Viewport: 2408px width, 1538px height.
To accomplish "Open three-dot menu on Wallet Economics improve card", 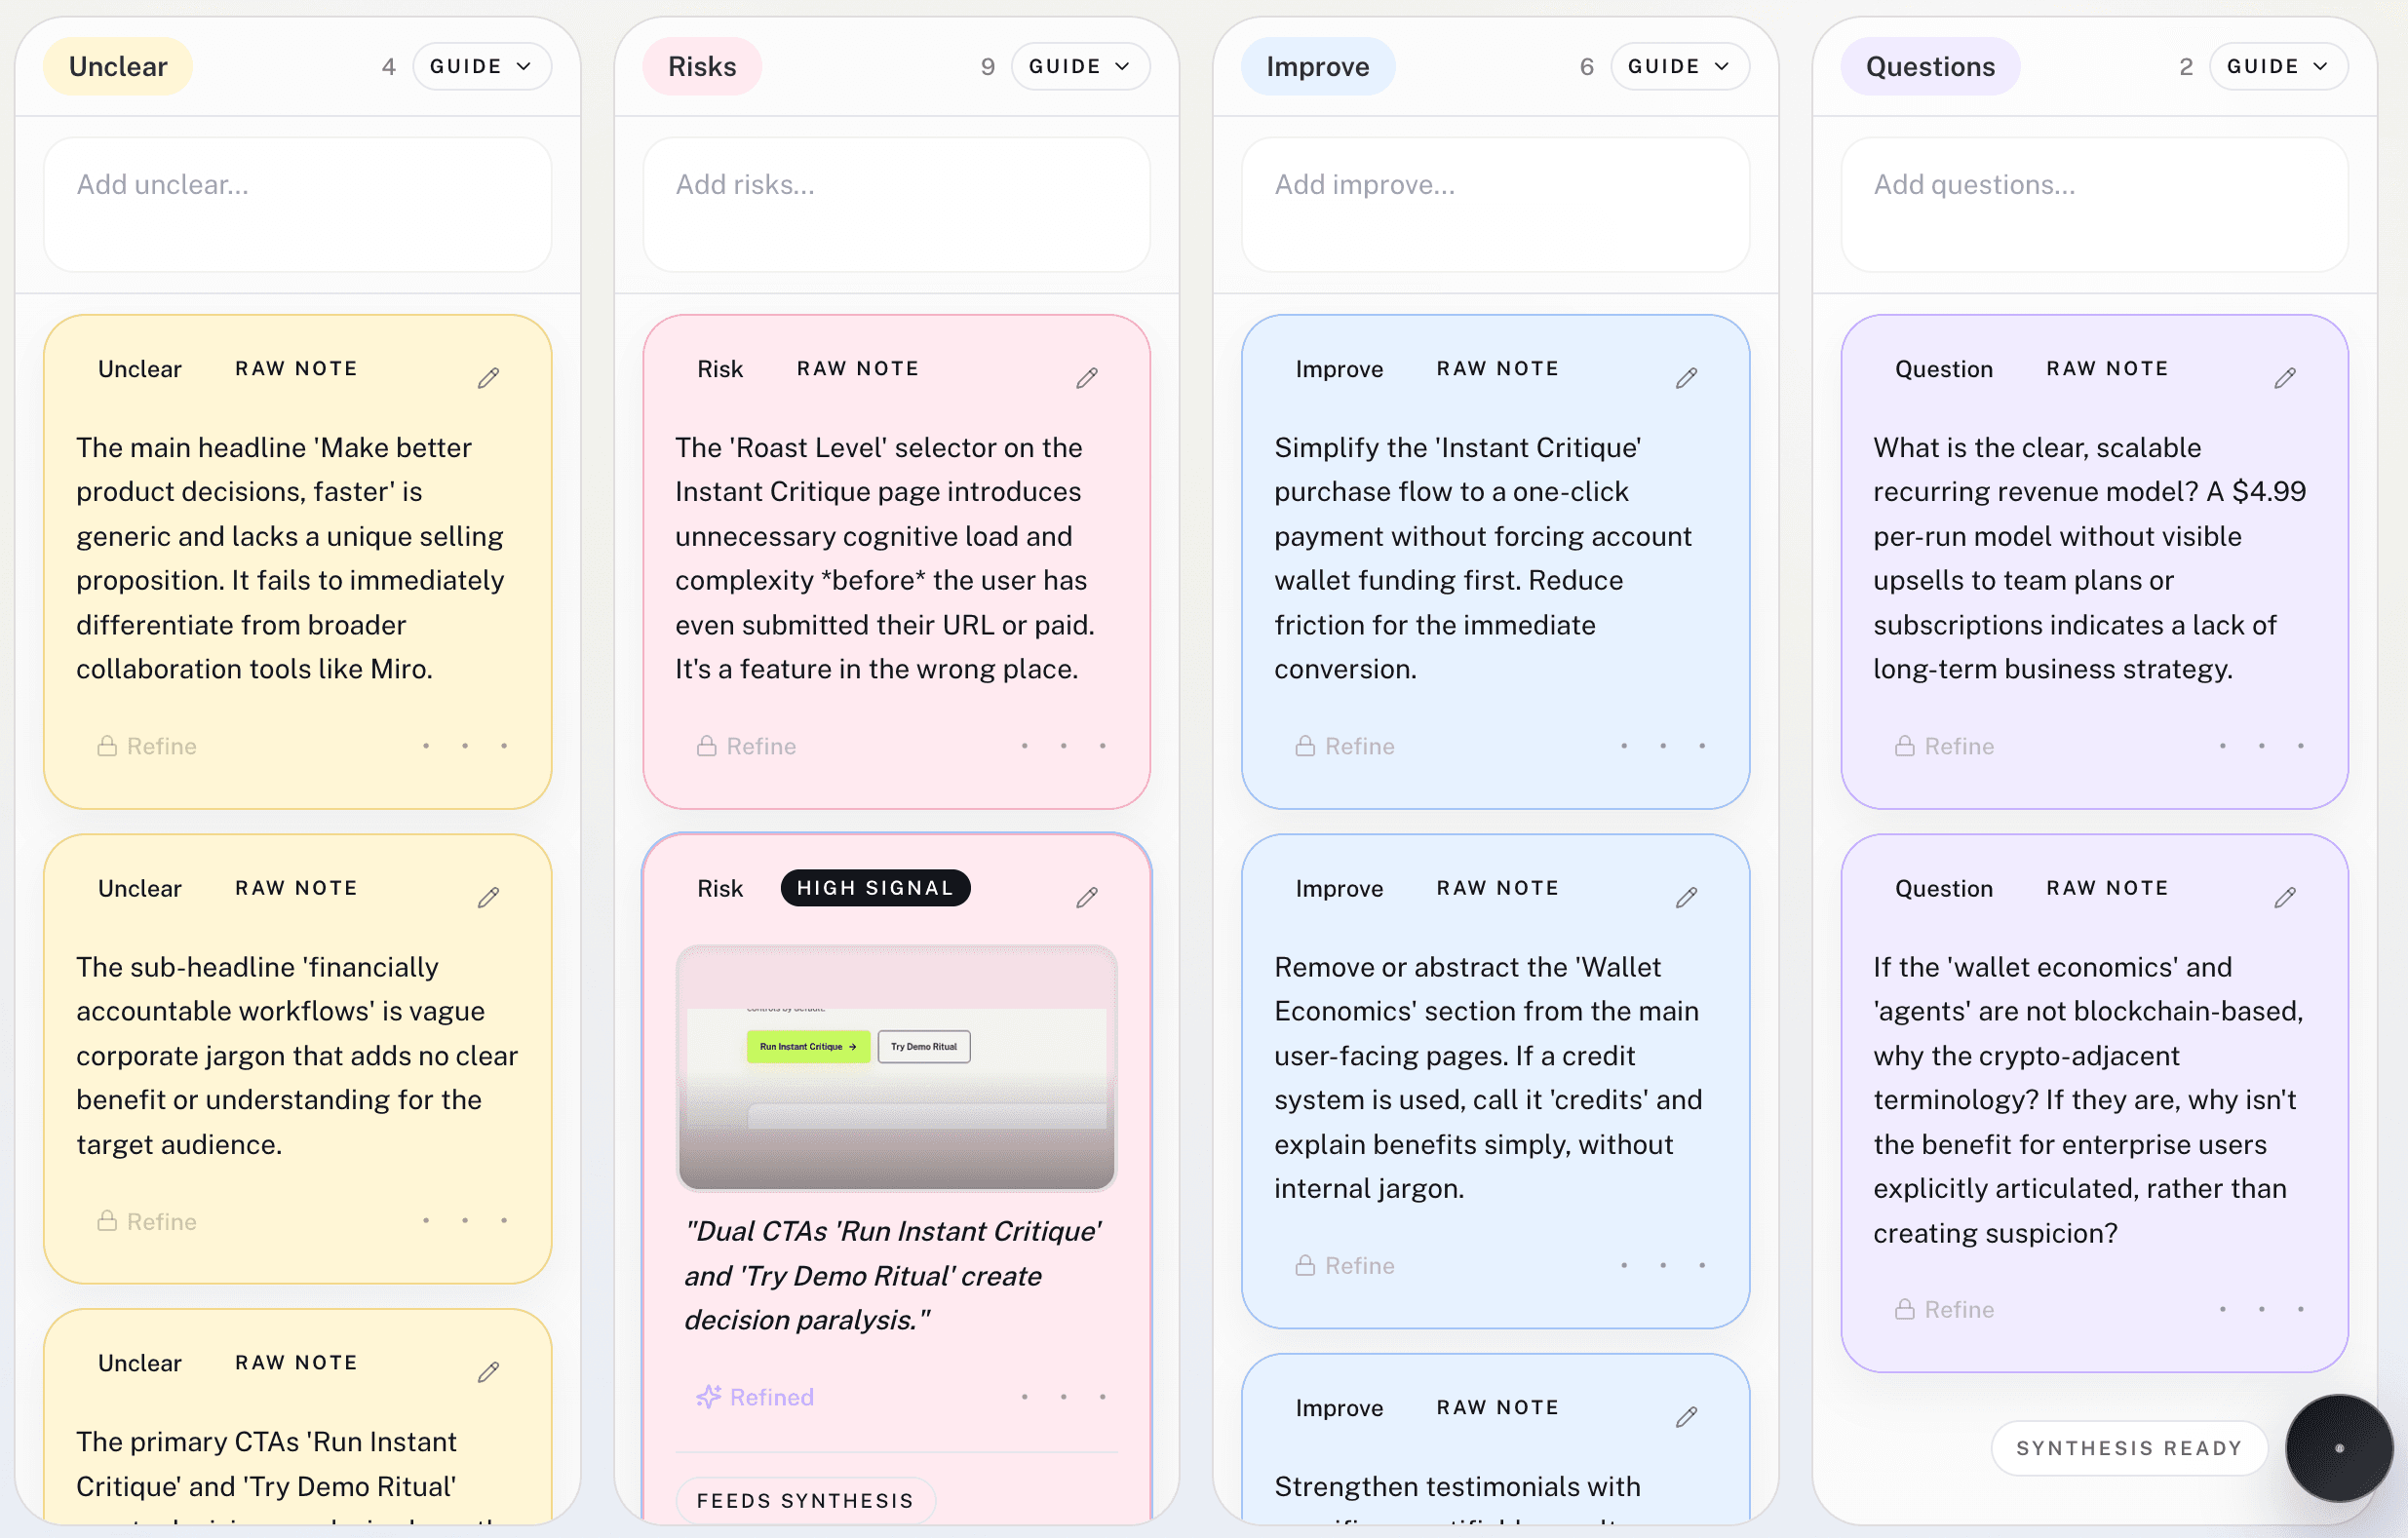I will (x=1662, y=1265).
